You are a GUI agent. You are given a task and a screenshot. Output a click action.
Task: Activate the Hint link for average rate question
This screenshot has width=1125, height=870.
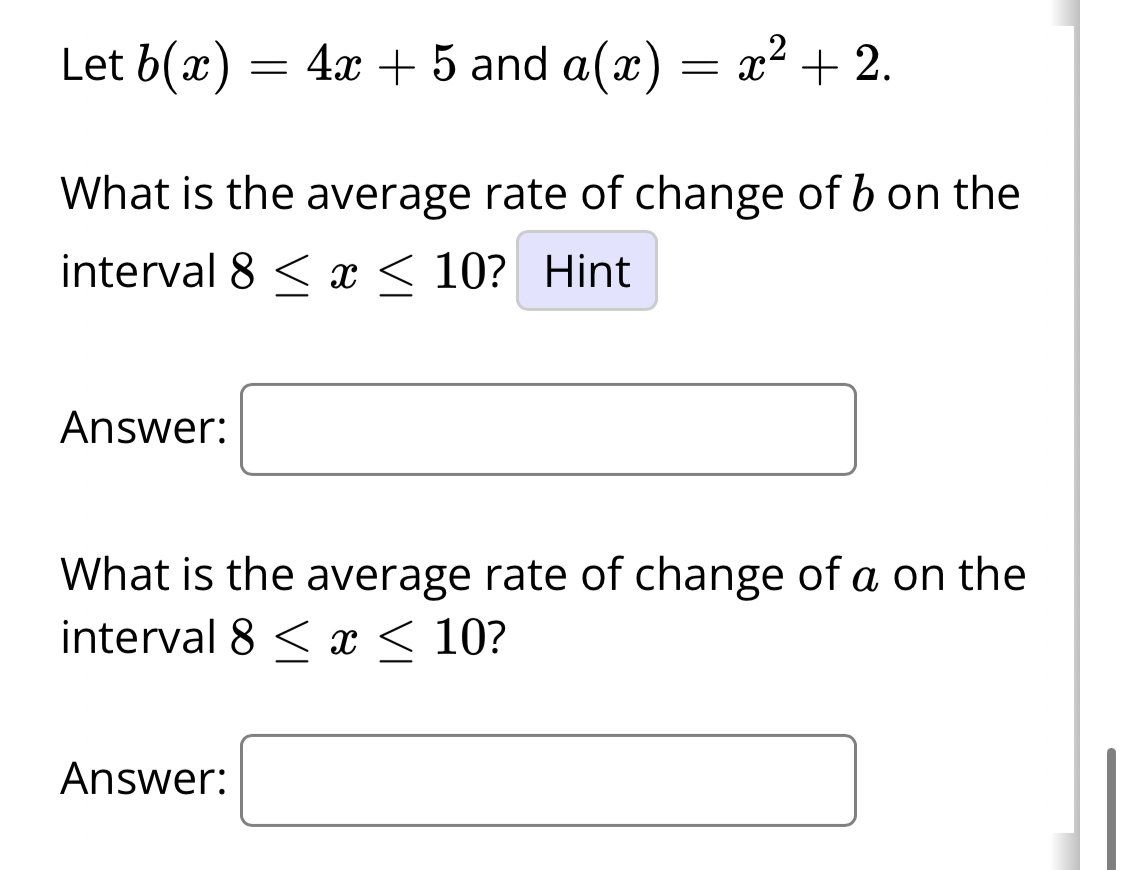pyautogui.click(x=586, y=272)
